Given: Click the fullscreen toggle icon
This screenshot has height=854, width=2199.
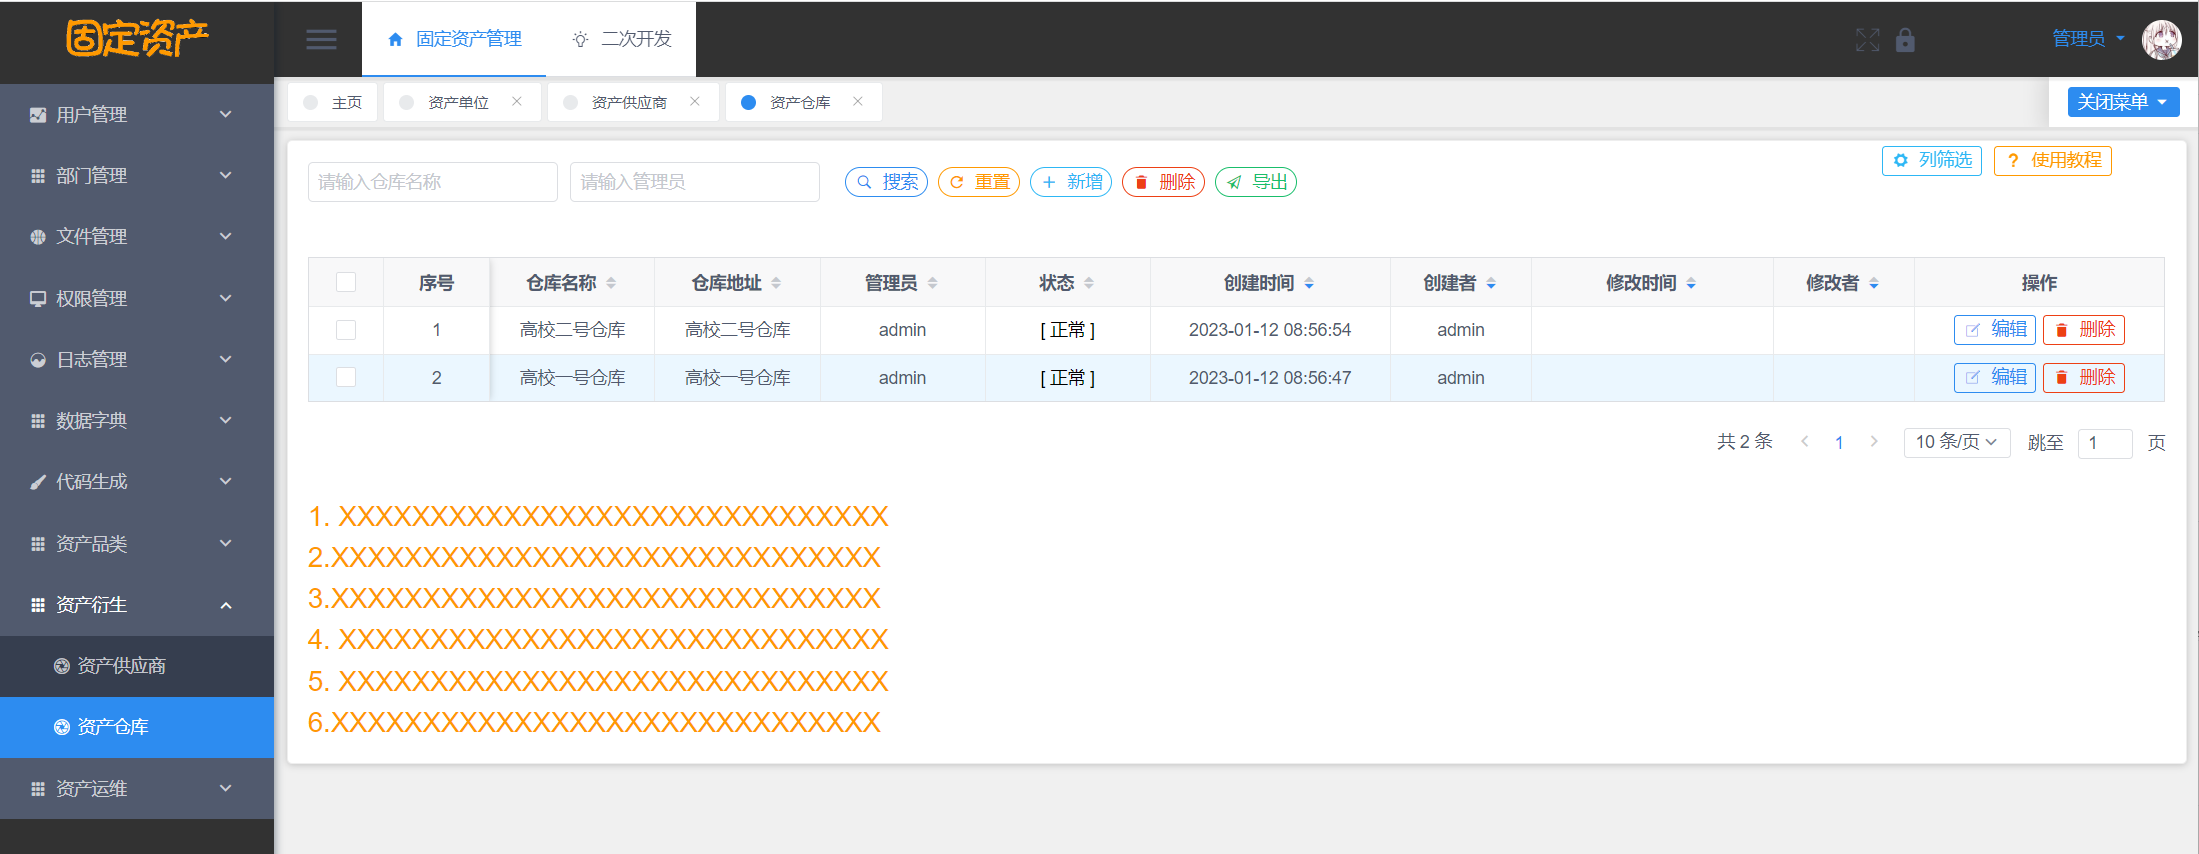Looking at the screenshot, I should pos(1867,40).
